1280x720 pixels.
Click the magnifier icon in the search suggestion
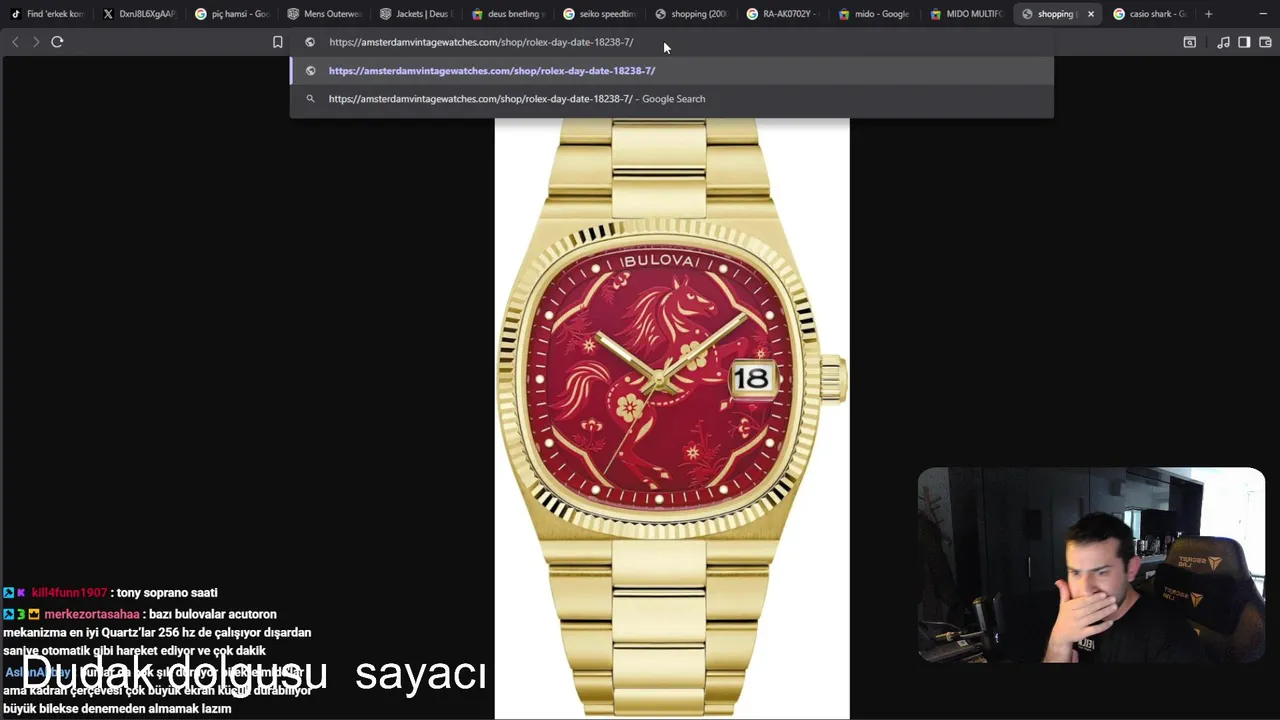pyautogui.click(x=310, y=99)
